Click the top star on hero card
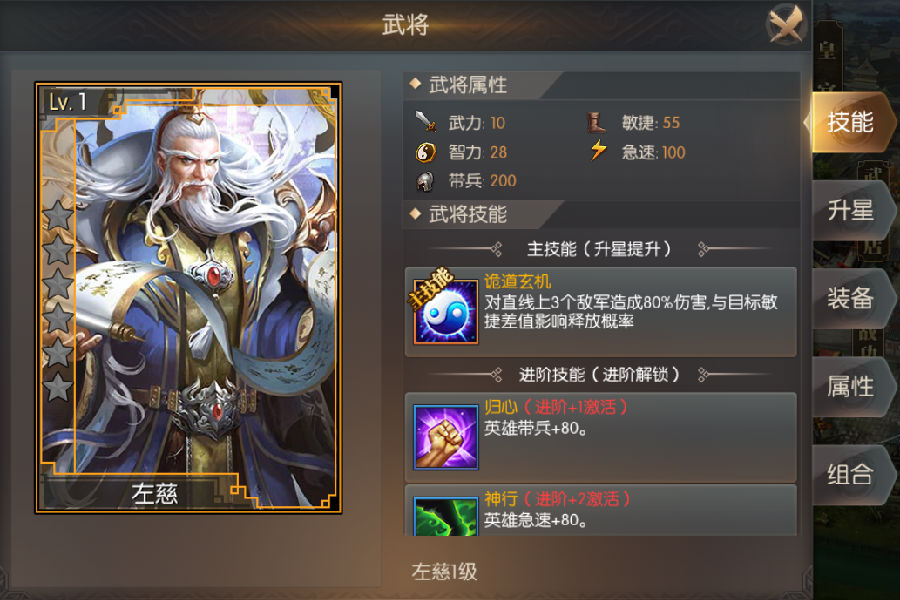900x600 pixels. coord(58,215)
